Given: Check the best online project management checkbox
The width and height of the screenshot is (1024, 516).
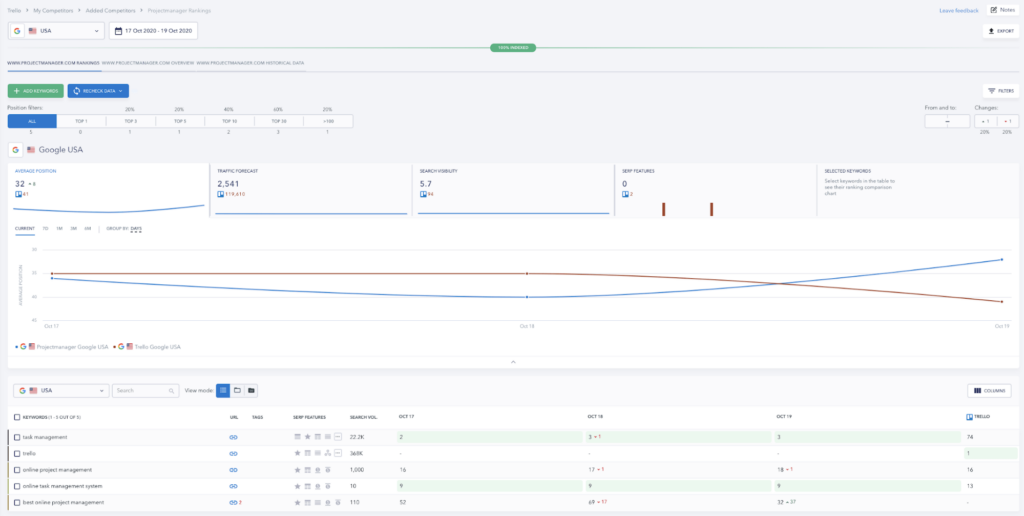Looking at the screenshot, I should click(17, 502).
